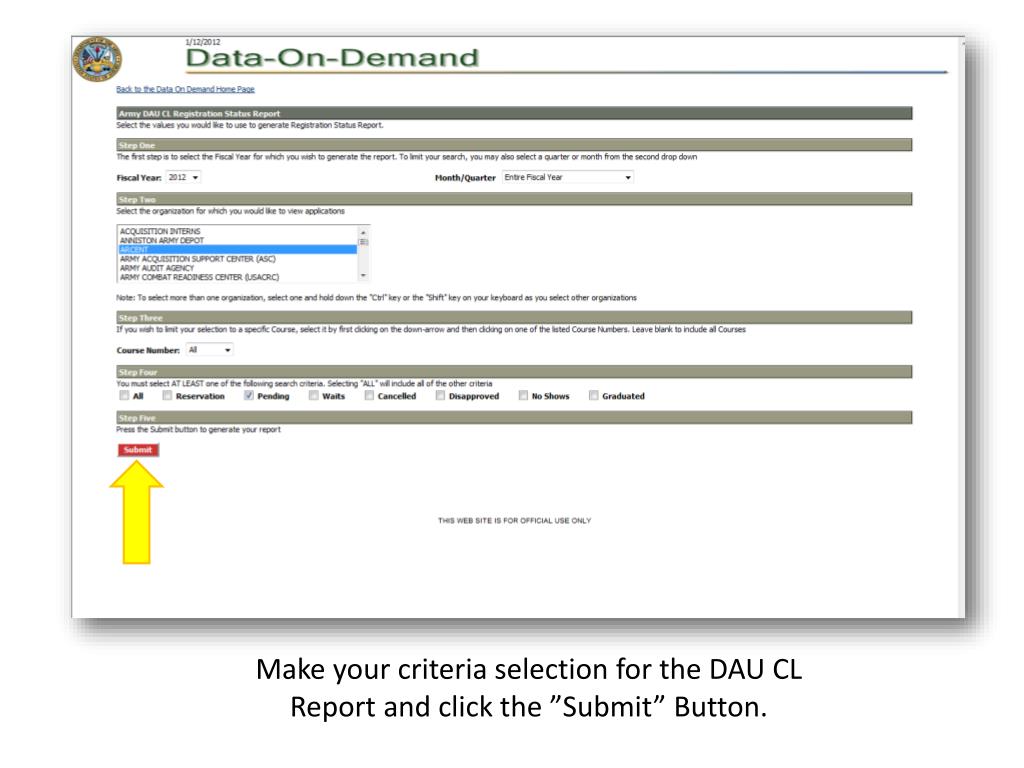Click the red Submit button

click(x=138, y=450)
